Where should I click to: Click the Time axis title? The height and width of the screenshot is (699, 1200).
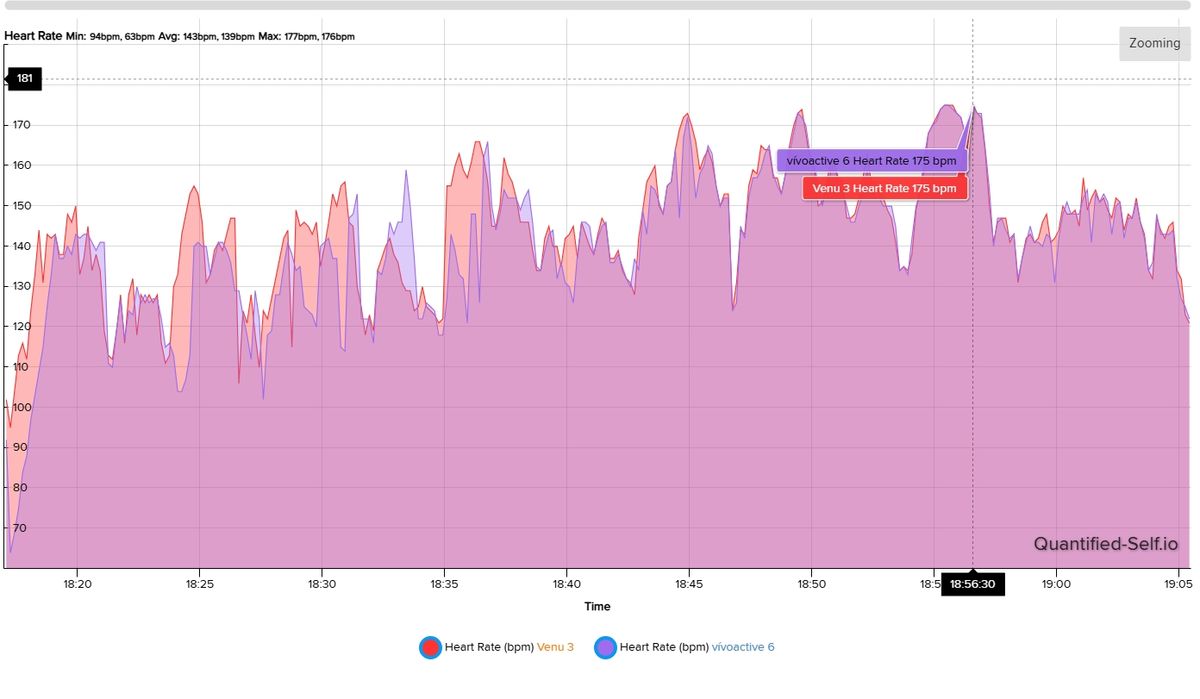(x=597, y=606)
